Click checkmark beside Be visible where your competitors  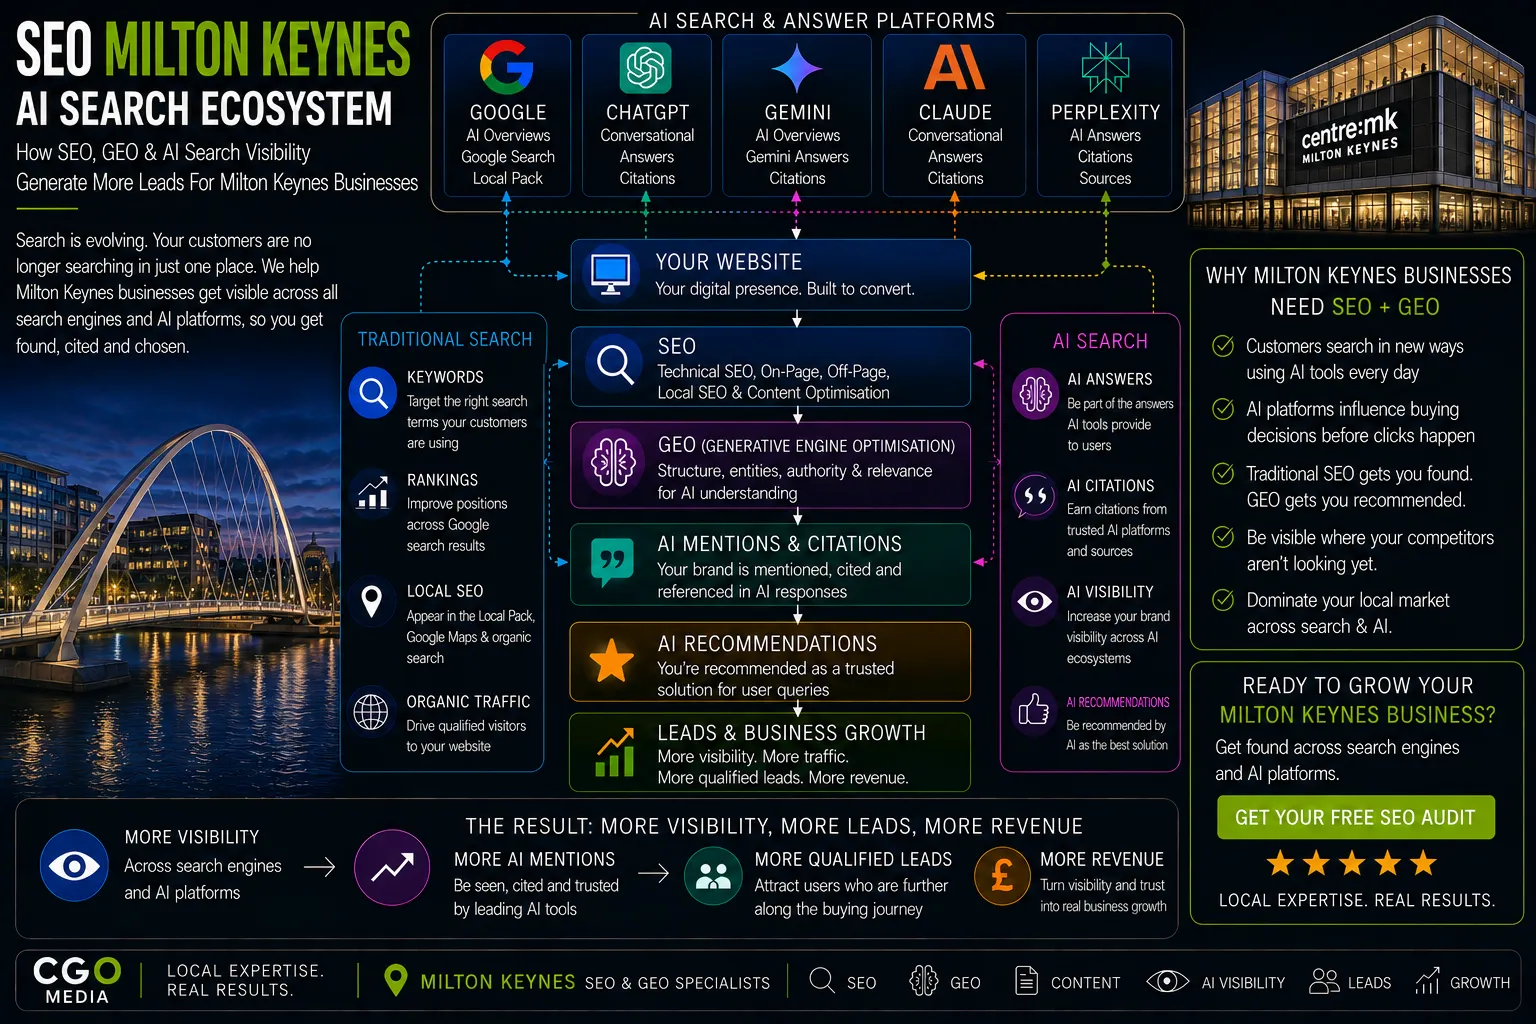click(x=1223, y=537)
